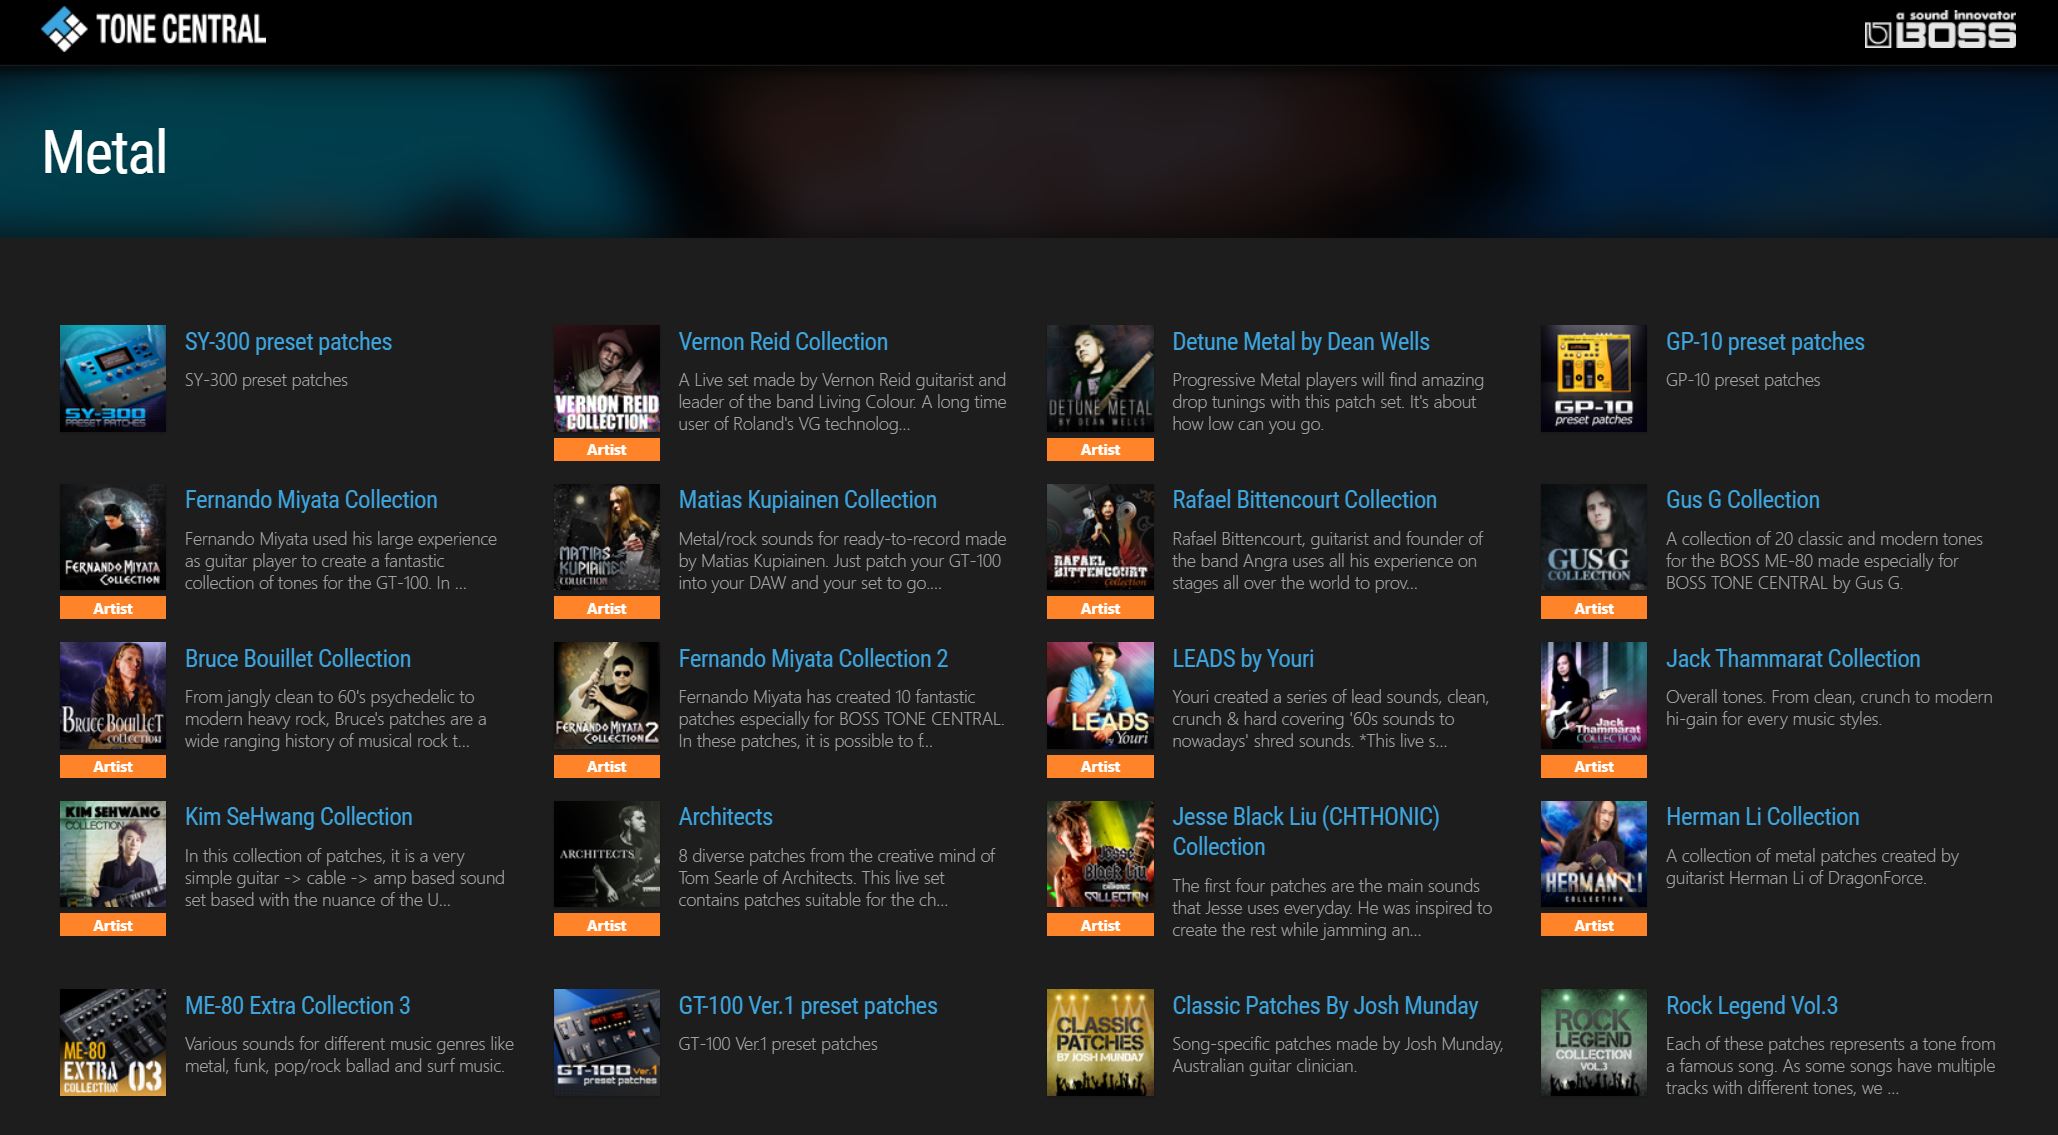Open Jack Thammarat Collection title
Viewport: 2058px width, 1135px height.
1793,659
